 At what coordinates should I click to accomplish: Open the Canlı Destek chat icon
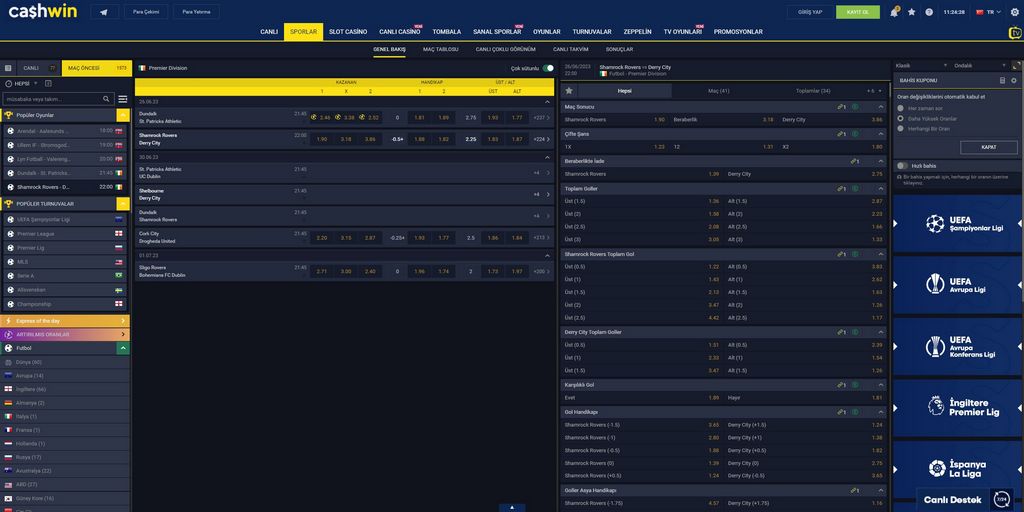pos(1002,500)
